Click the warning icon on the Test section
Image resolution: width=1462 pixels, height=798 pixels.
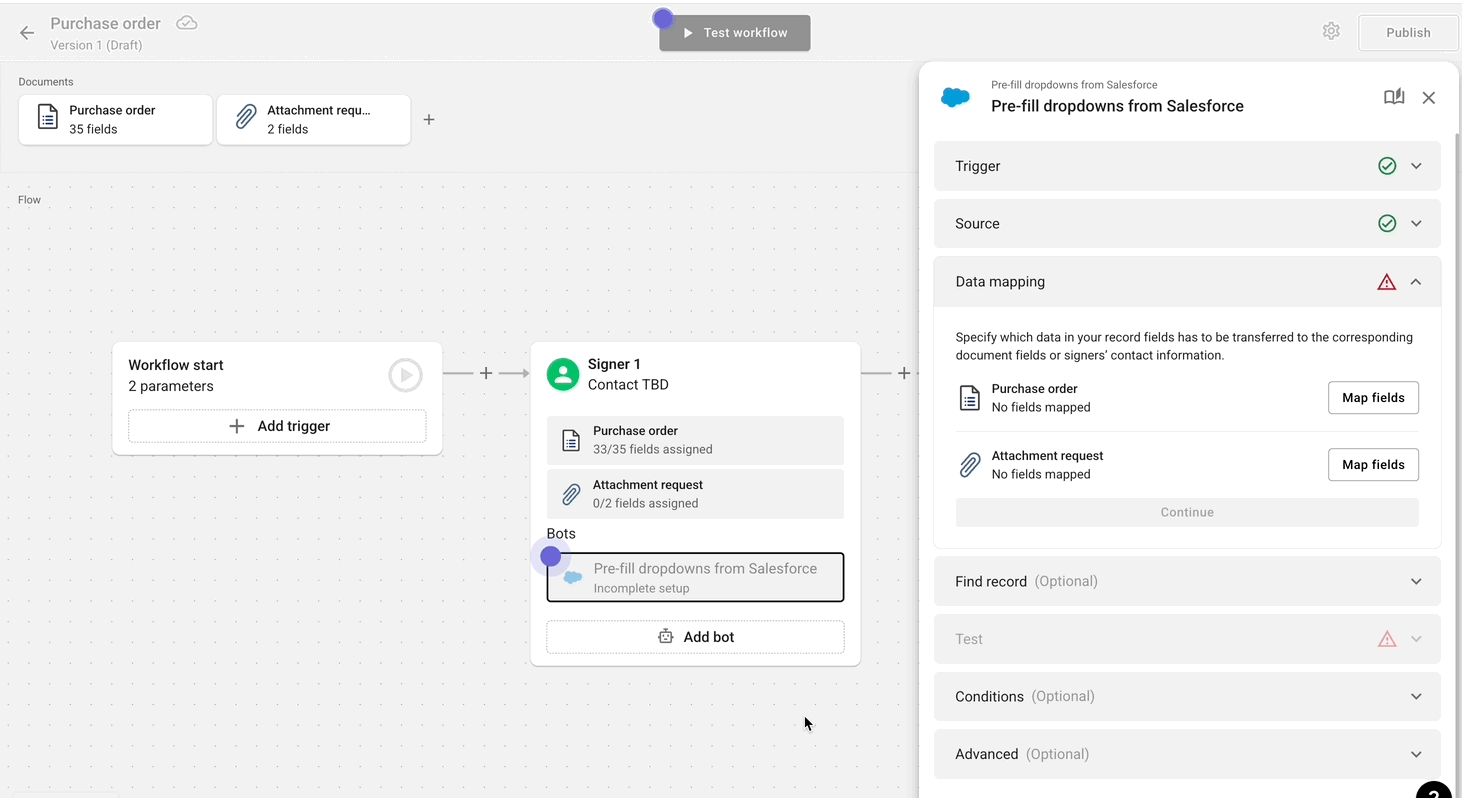point(1386,638)
